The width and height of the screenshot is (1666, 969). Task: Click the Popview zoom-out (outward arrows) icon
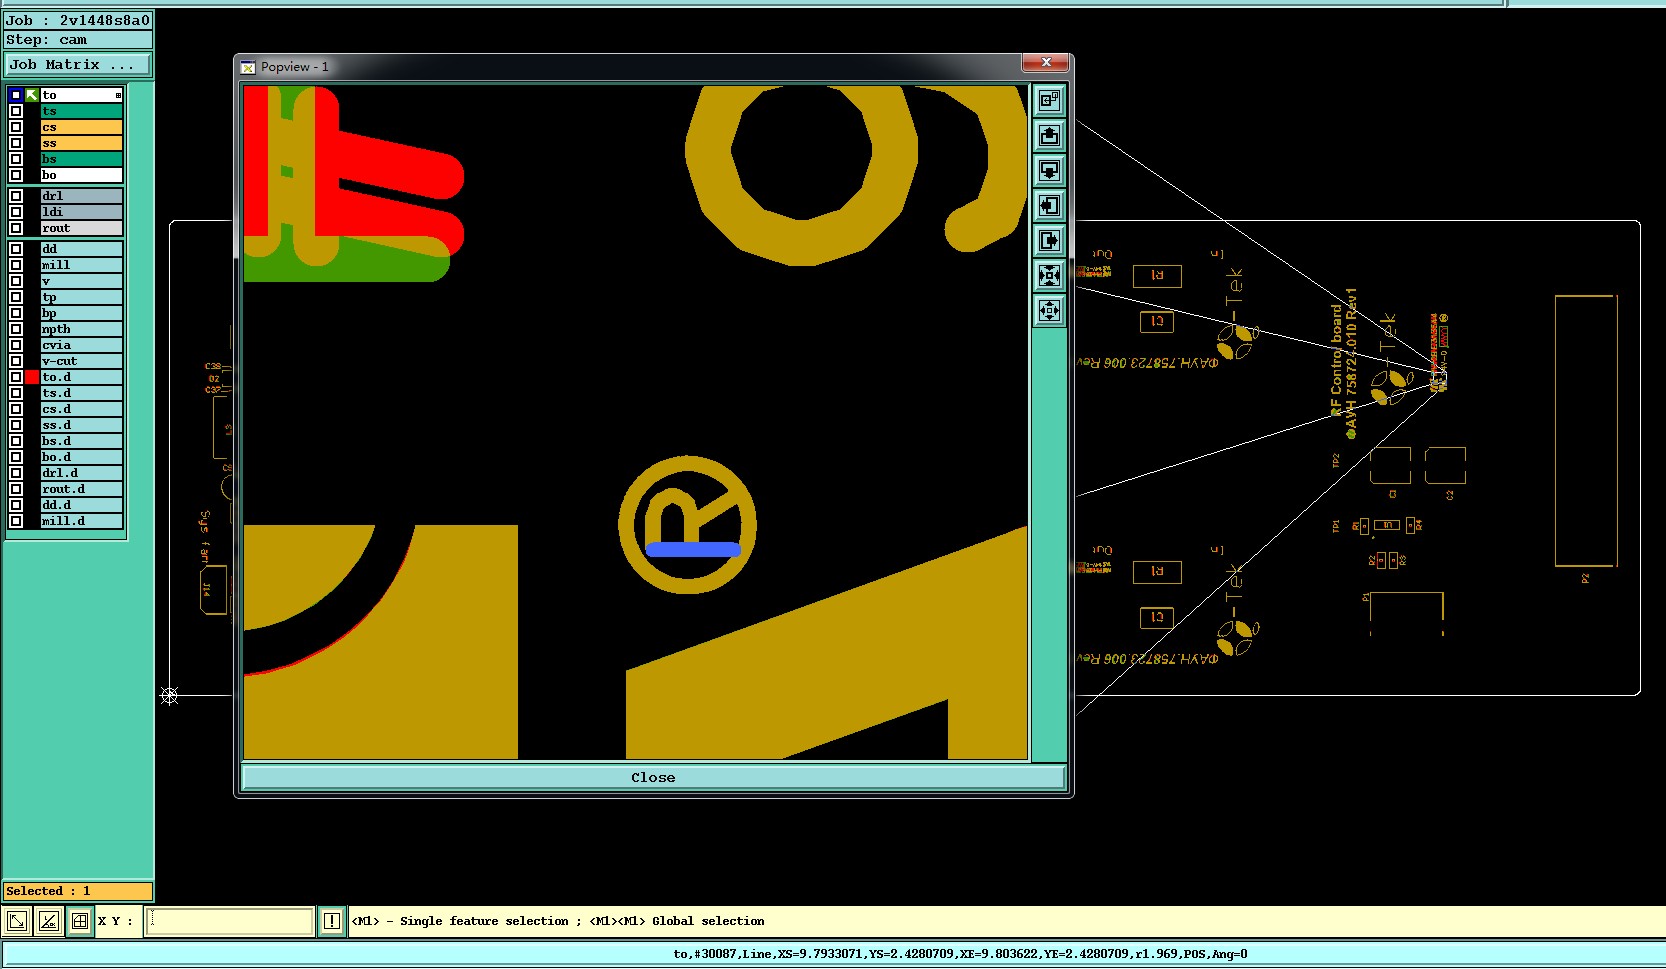[1049, 310]
